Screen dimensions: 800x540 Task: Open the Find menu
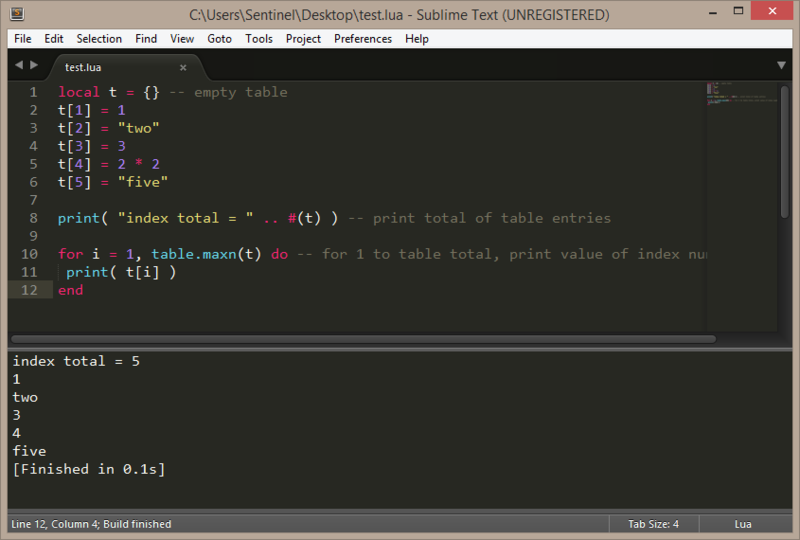146,39
